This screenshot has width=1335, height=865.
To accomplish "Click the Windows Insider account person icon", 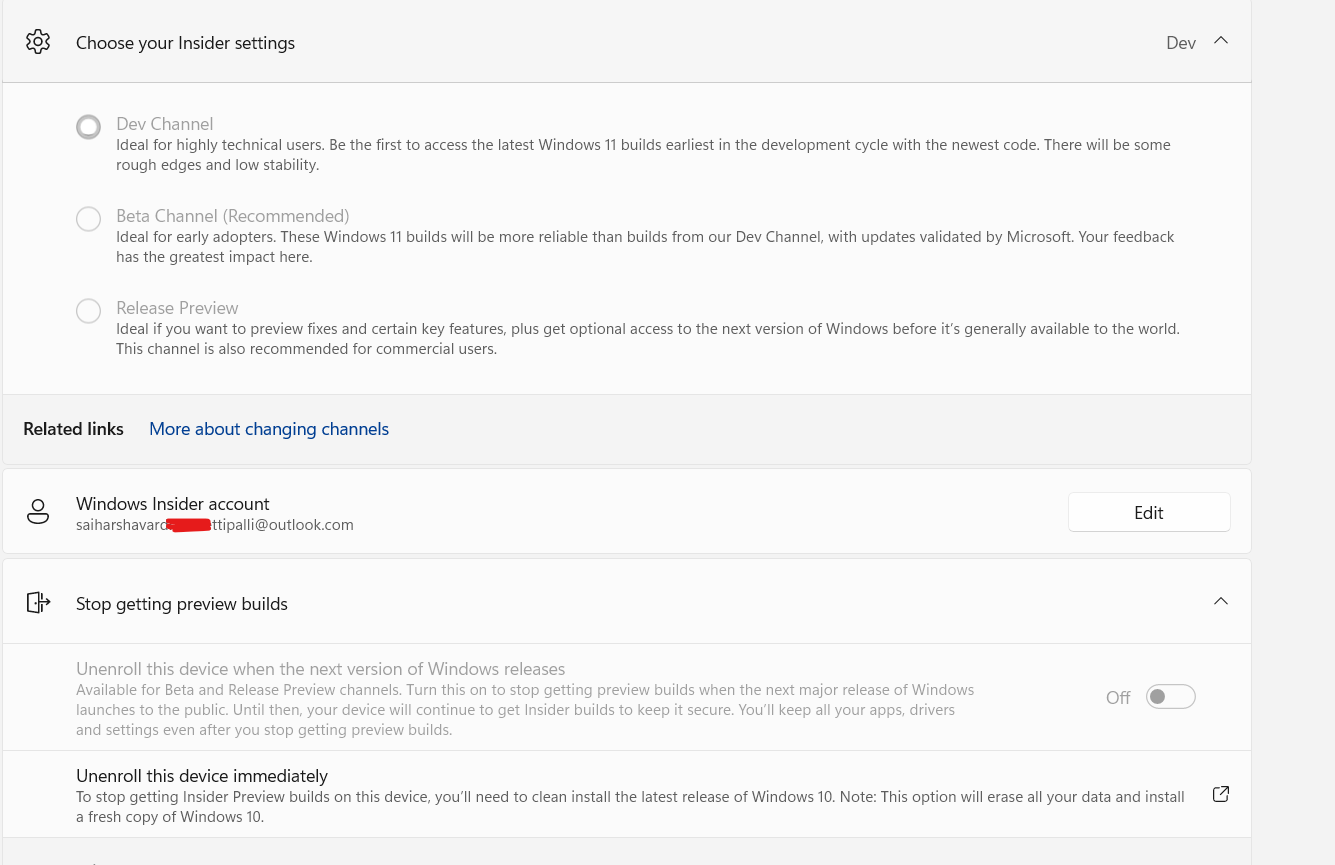I will pos(38,512).
